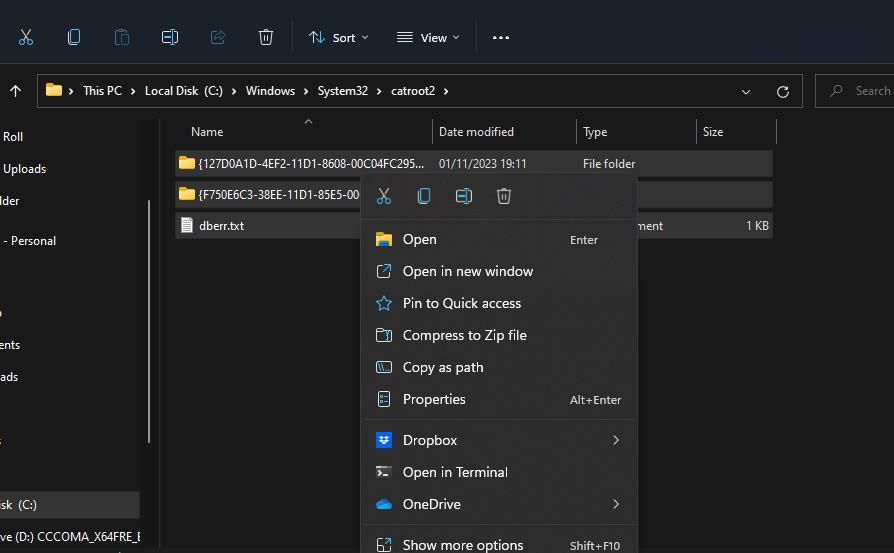This screenshot has height=553, width=894.
Task: Refresh the catroot2 folder view
Action: 783,91
